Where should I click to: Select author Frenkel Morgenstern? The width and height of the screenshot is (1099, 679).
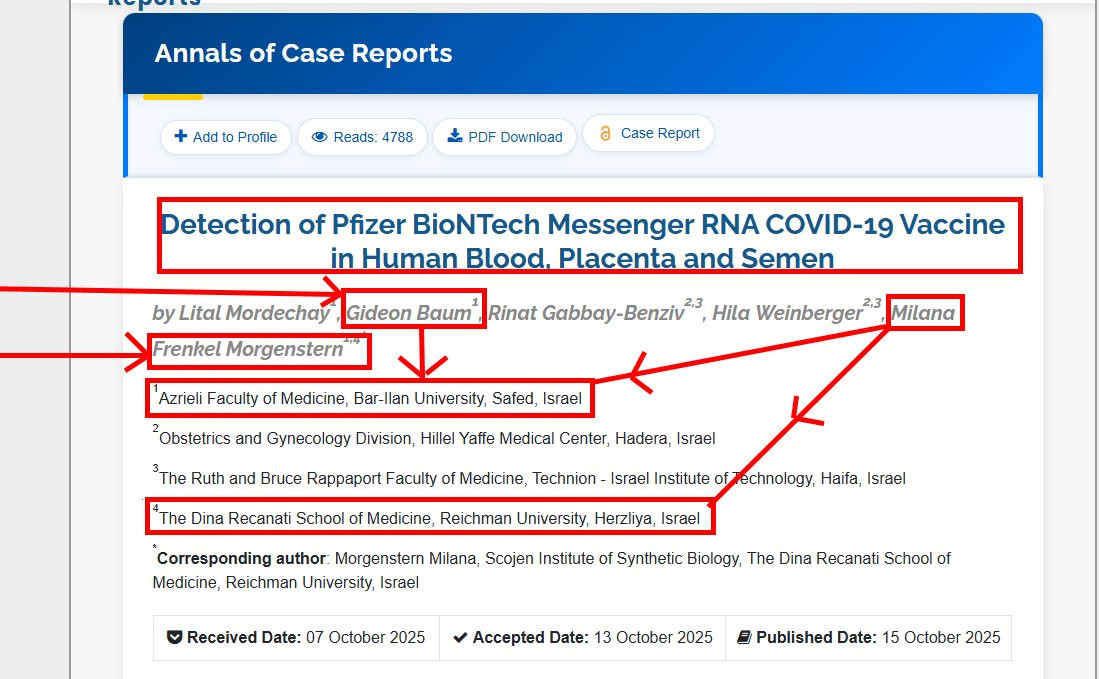[248, 349]
